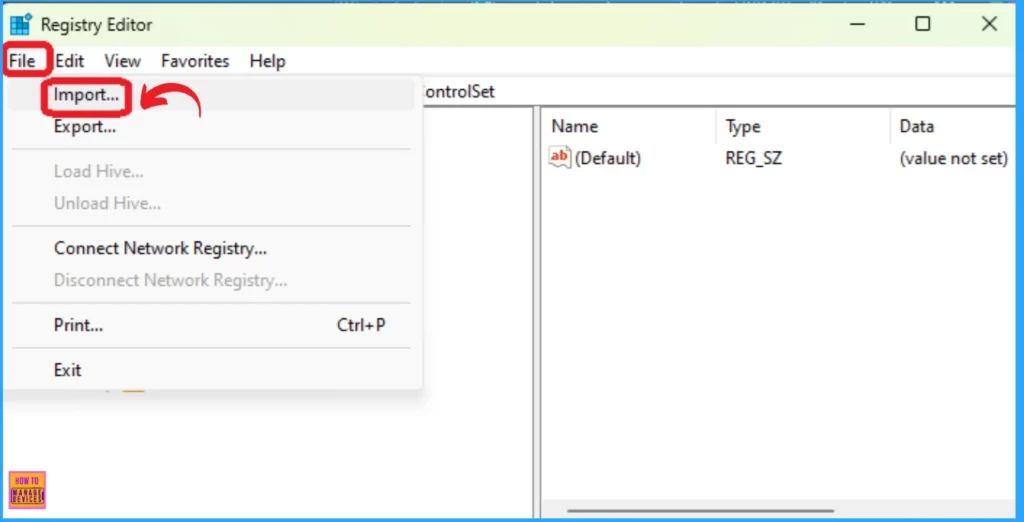Maximize the Registry Editor window

tap(922, 25)
